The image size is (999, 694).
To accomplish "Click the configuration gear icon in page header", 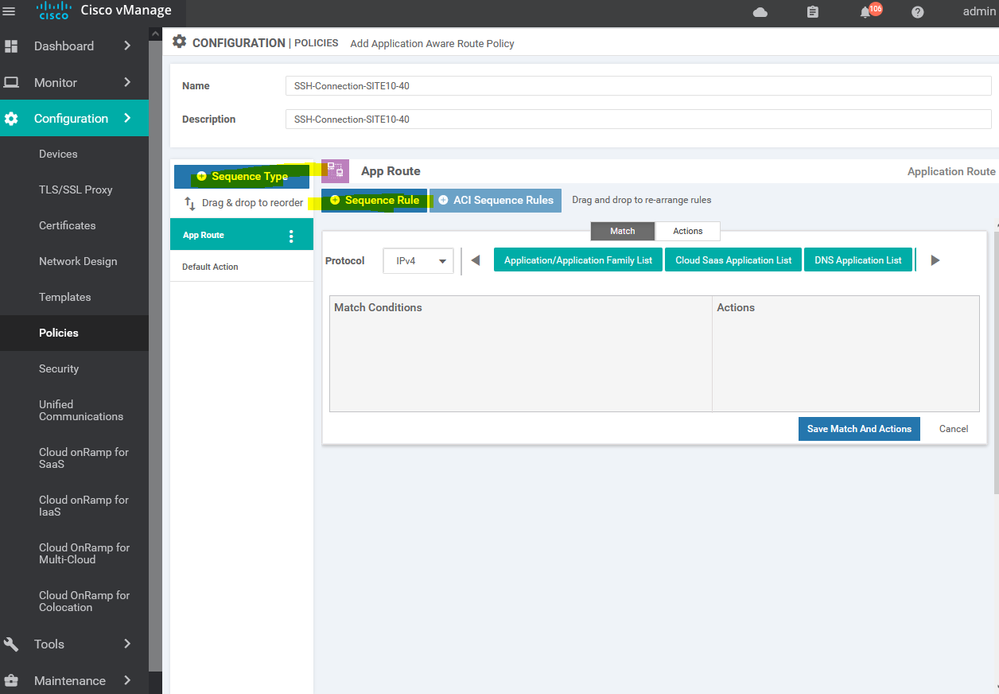I will pos(180,41).
